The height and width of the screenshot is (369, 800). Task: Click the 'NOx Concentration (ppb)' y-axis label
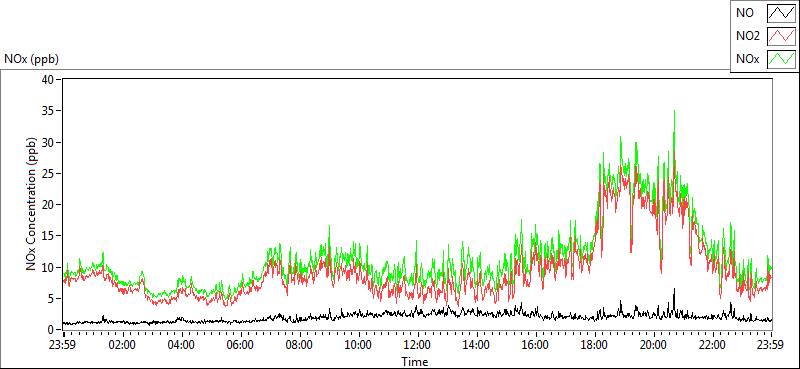(32, 203)
